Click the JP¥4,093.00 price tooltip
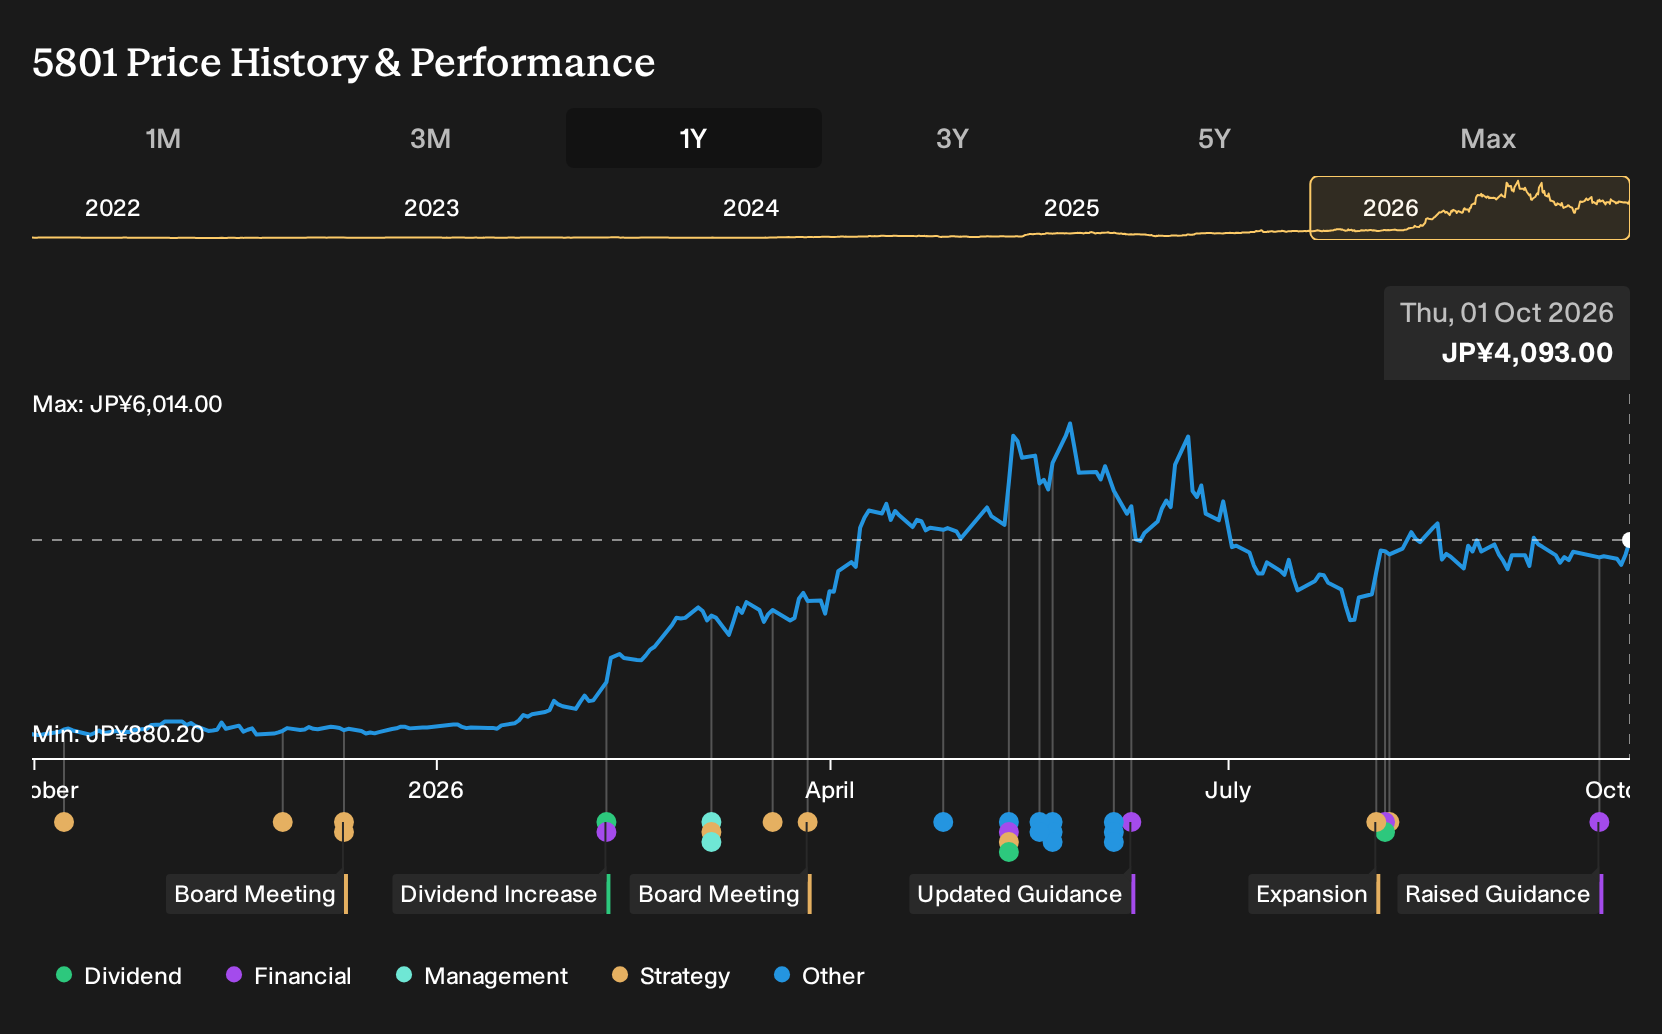 [1507, 333]
